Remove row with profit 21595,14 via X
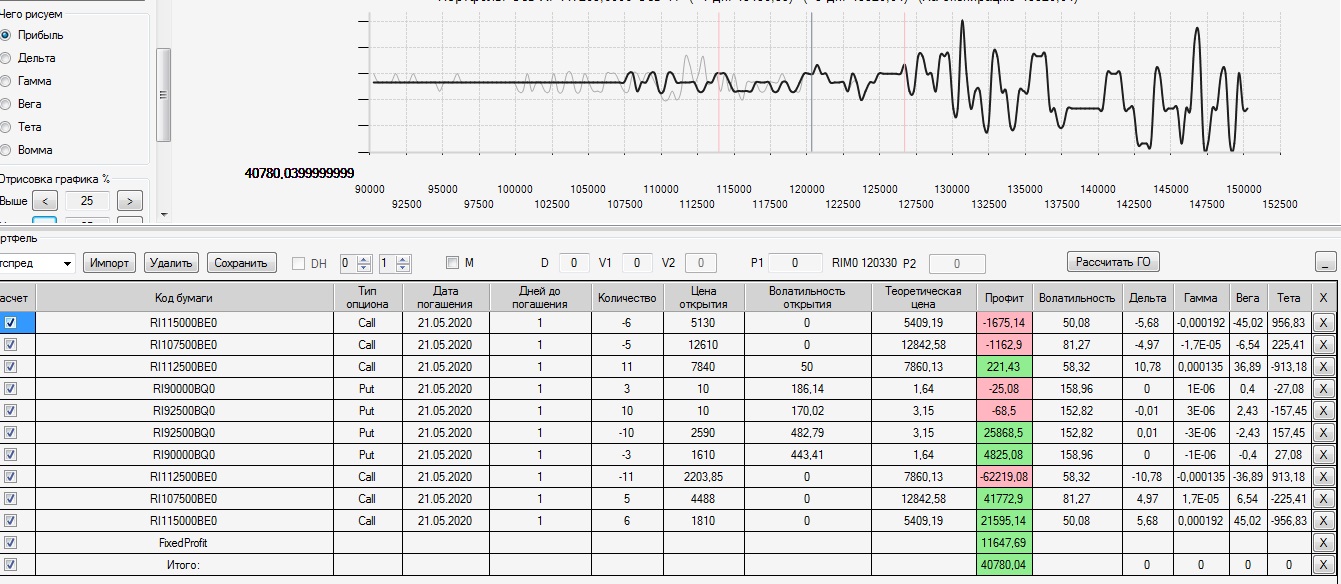This screenshot has width=1341, height=584. pyautogui.click(x=1322, y=521)
